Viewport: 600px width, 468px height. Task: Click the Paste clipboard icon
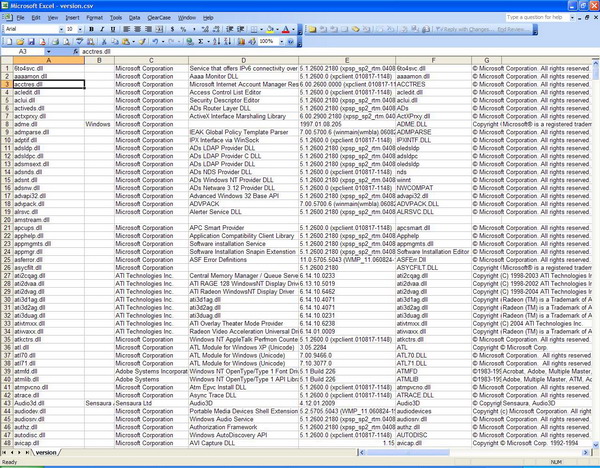tap(126, 42)
